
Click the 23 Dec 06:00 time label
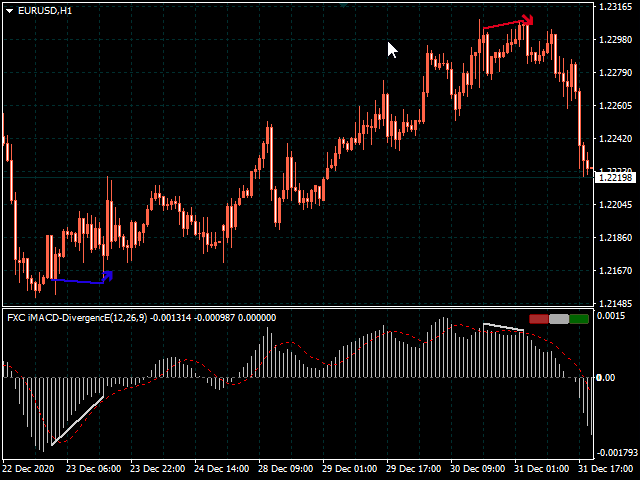93,469
